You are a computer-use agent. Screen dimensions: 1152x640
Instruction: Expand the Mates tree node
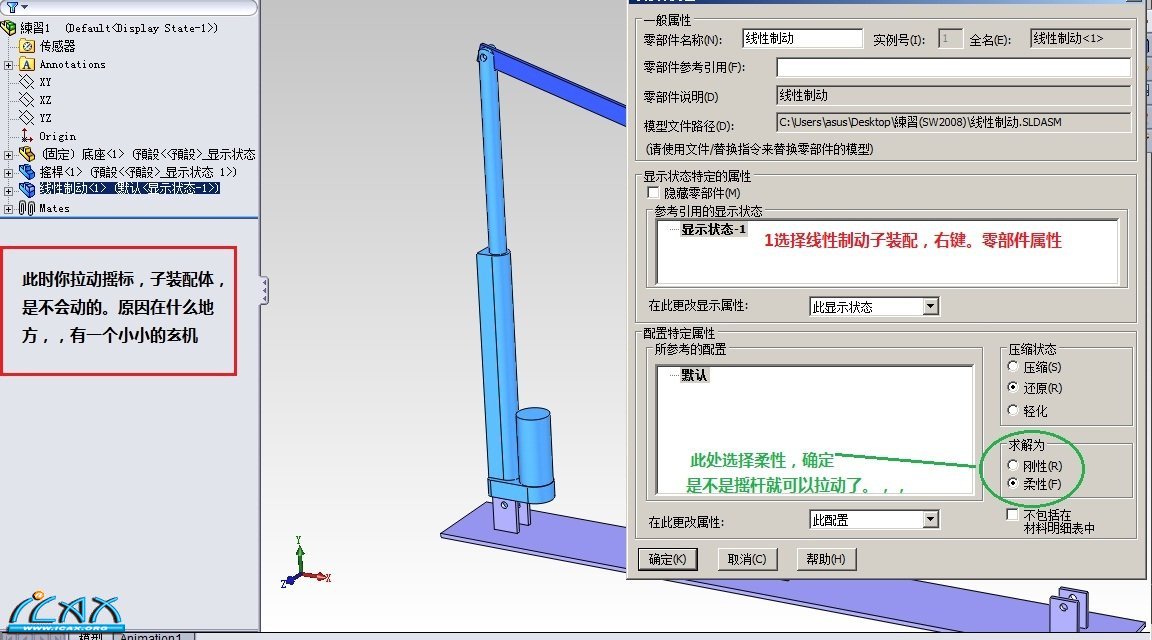click(9, 209)
